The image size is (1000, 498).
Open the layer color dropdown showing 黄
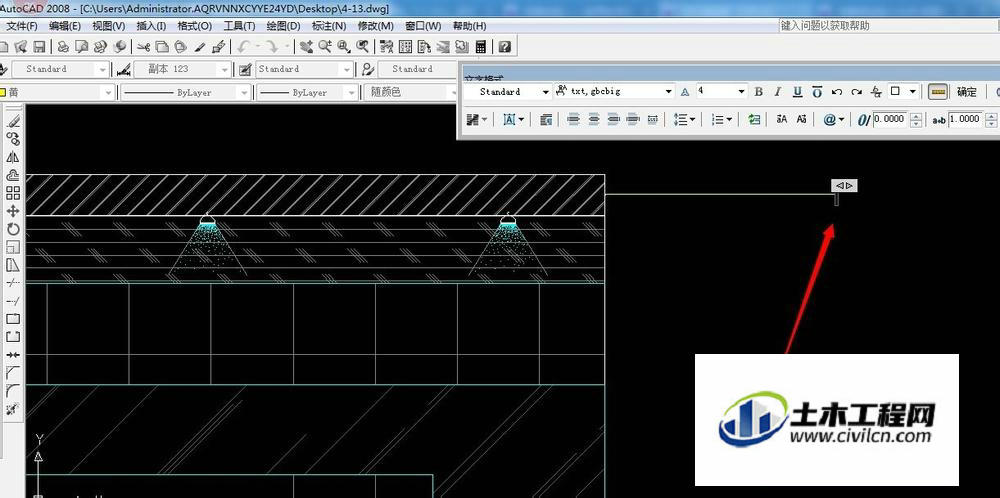click(x=108, y=92)
